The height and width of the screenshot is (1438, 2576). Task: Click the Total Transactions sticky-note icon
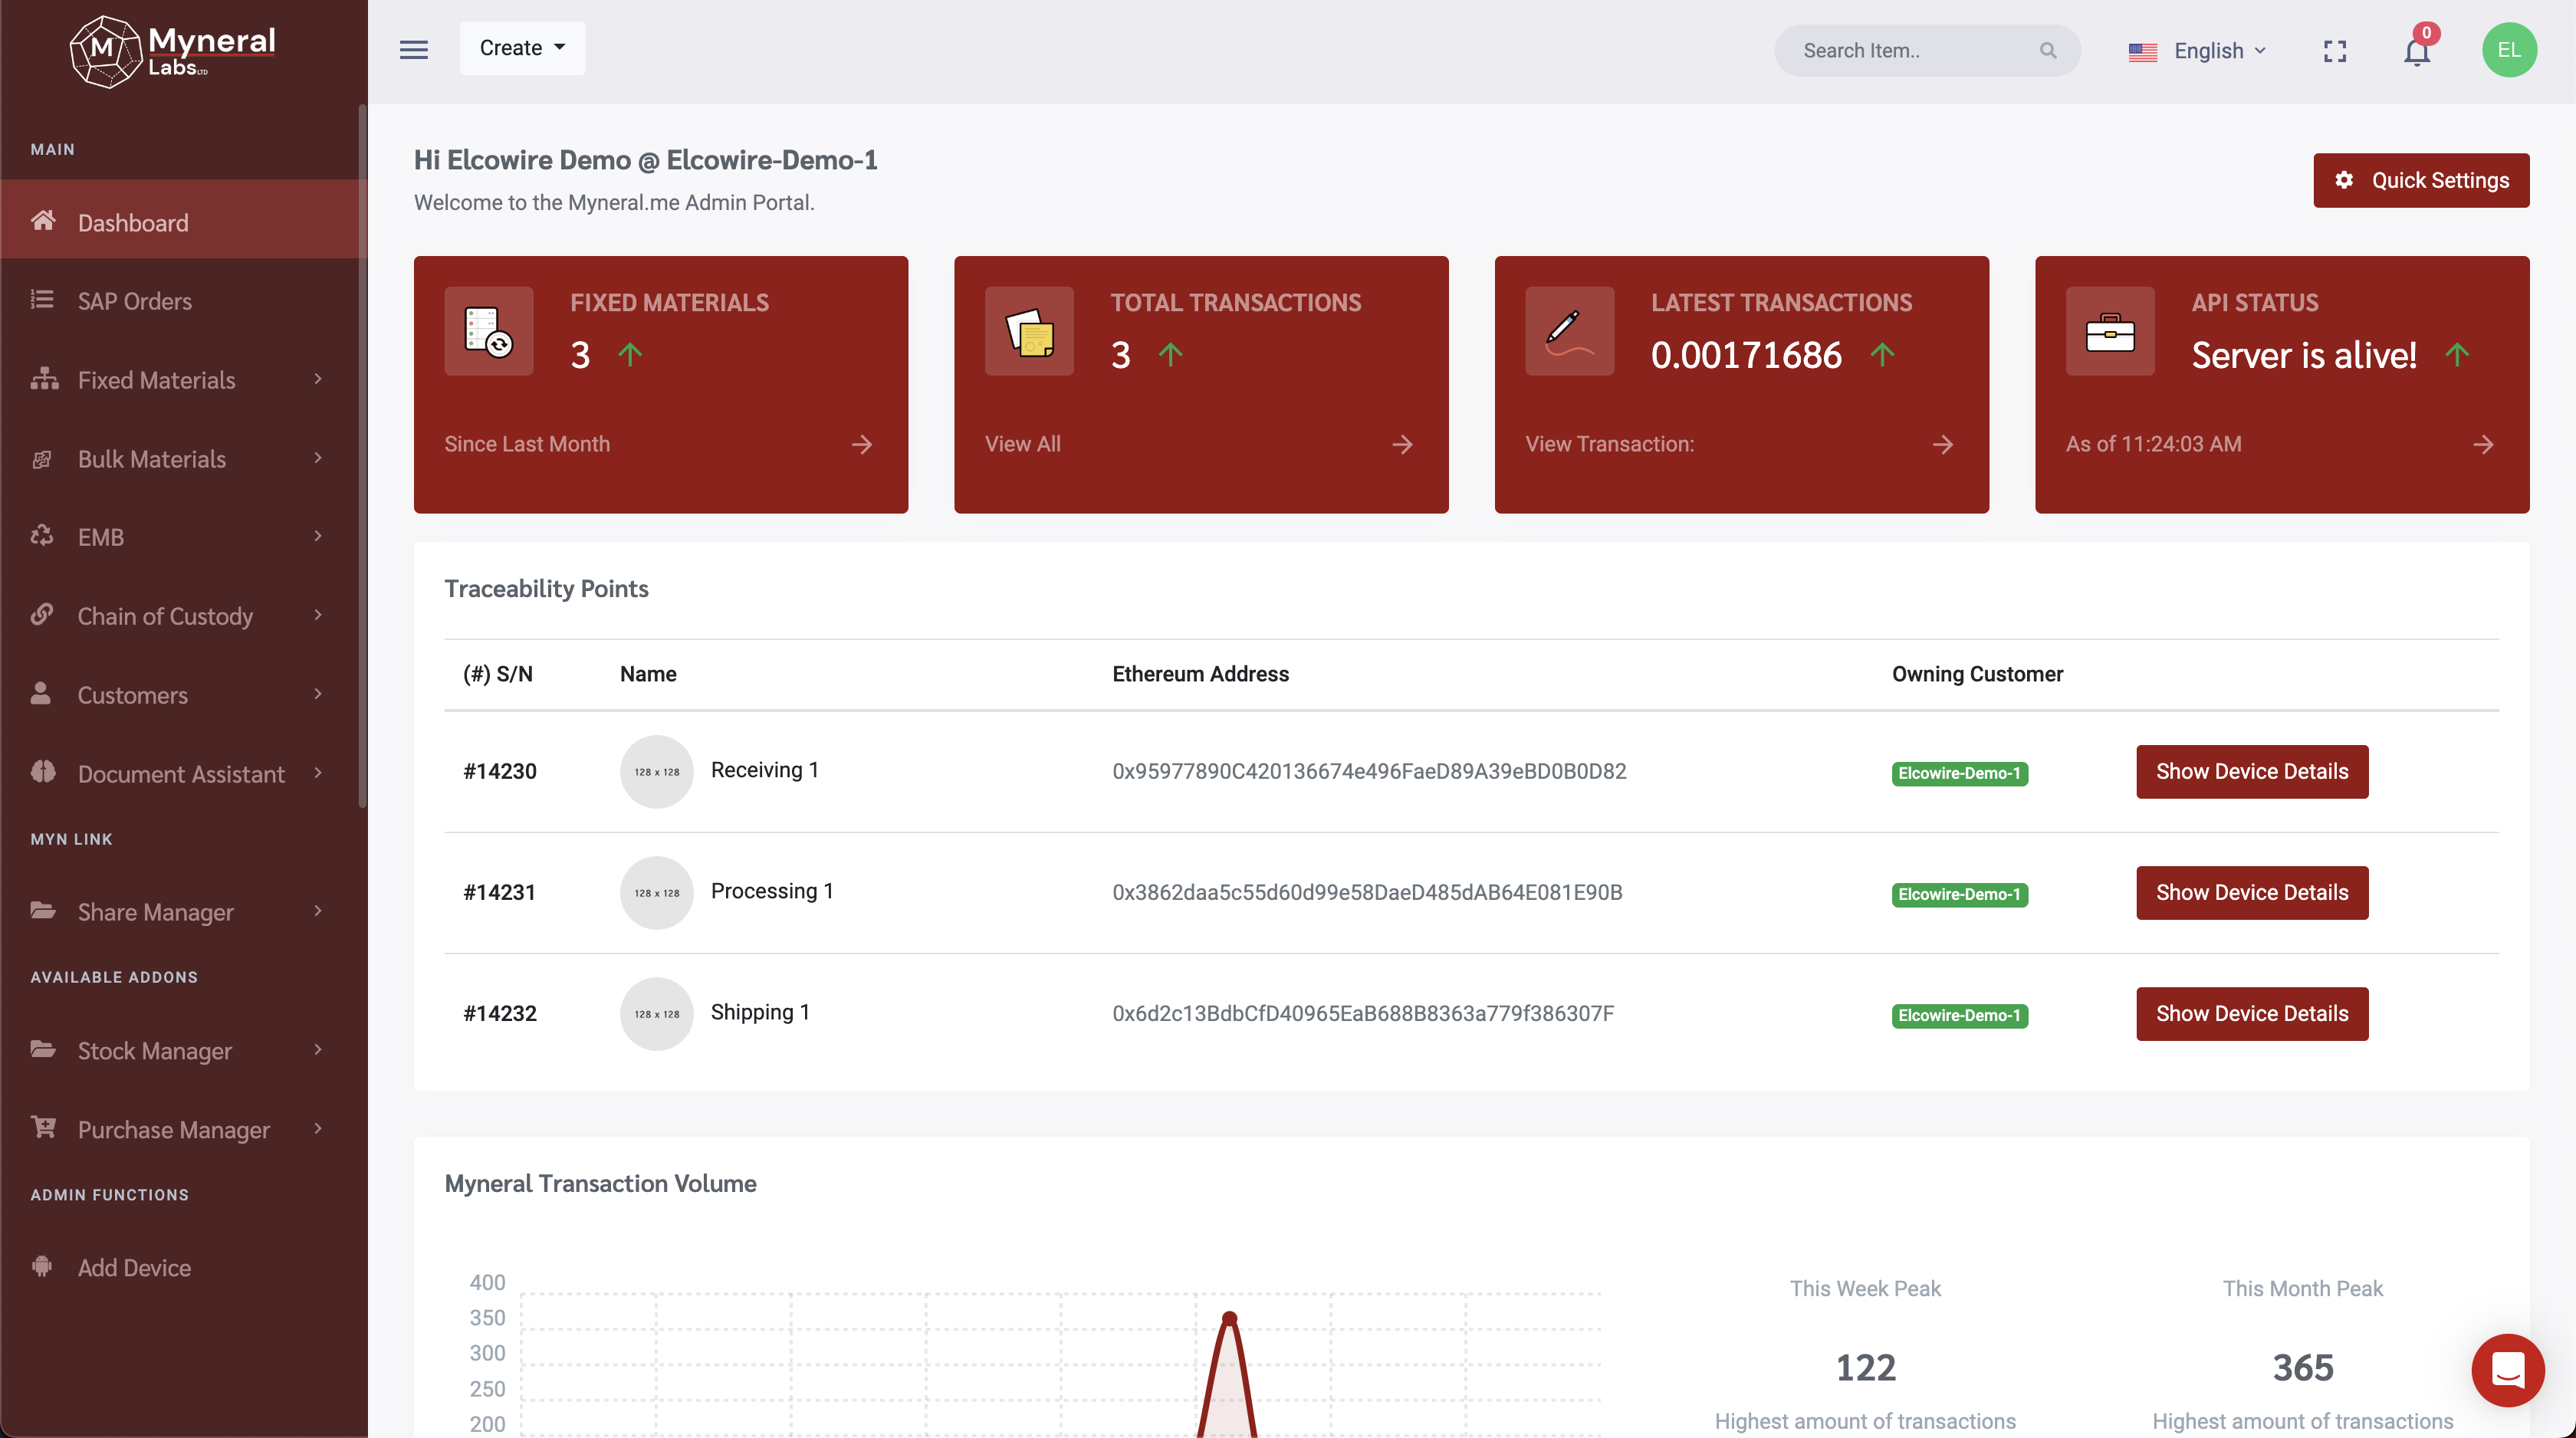pyautogui.click(x=1030, y=331)
